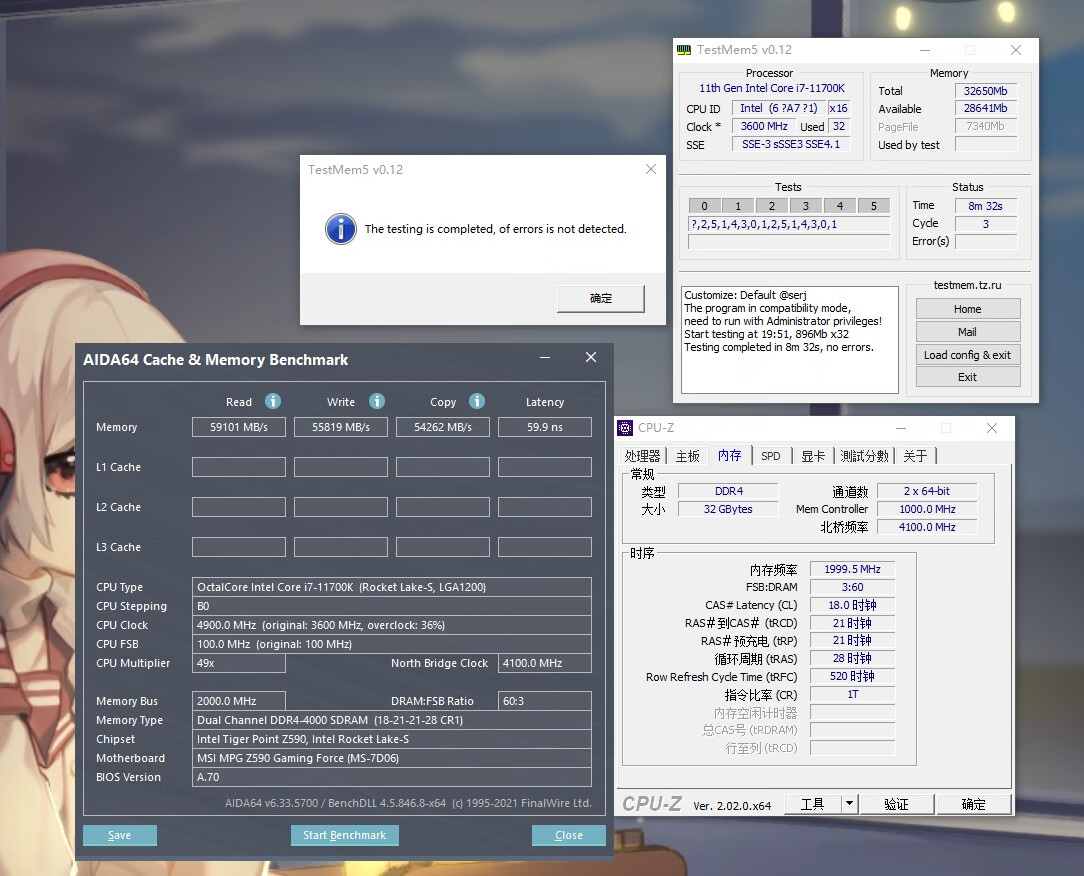
Task: Click test box 4 in TestMem5 Tests
Action: pos(840,206)
